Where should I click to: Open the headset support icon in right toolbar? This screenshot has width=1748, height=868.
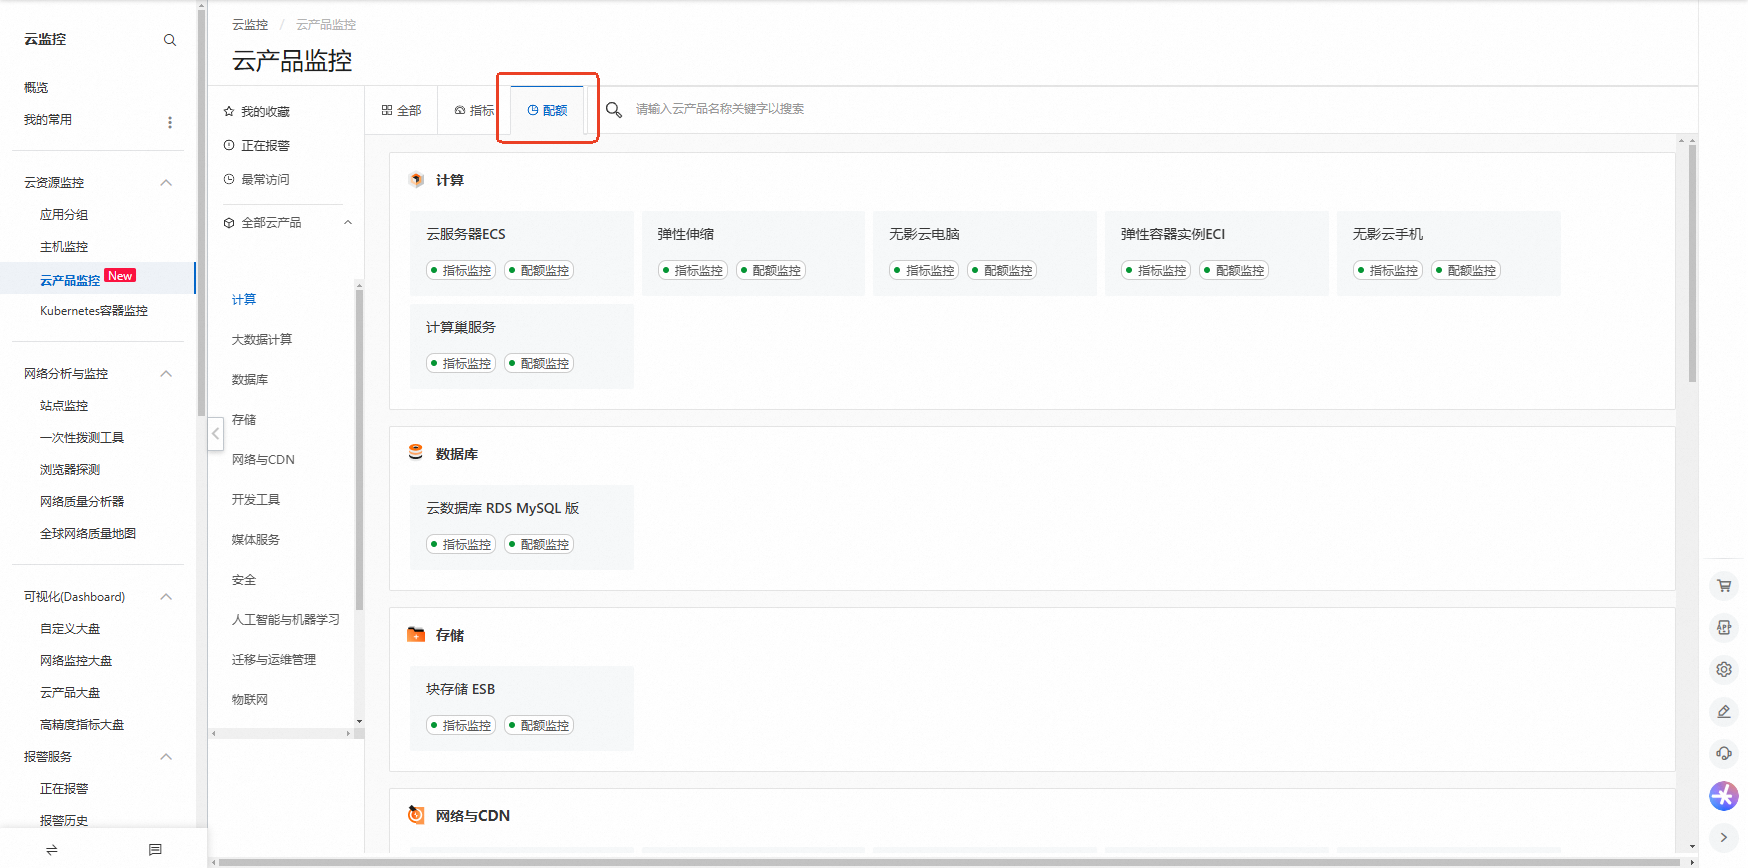click(x=1724, y=753)
